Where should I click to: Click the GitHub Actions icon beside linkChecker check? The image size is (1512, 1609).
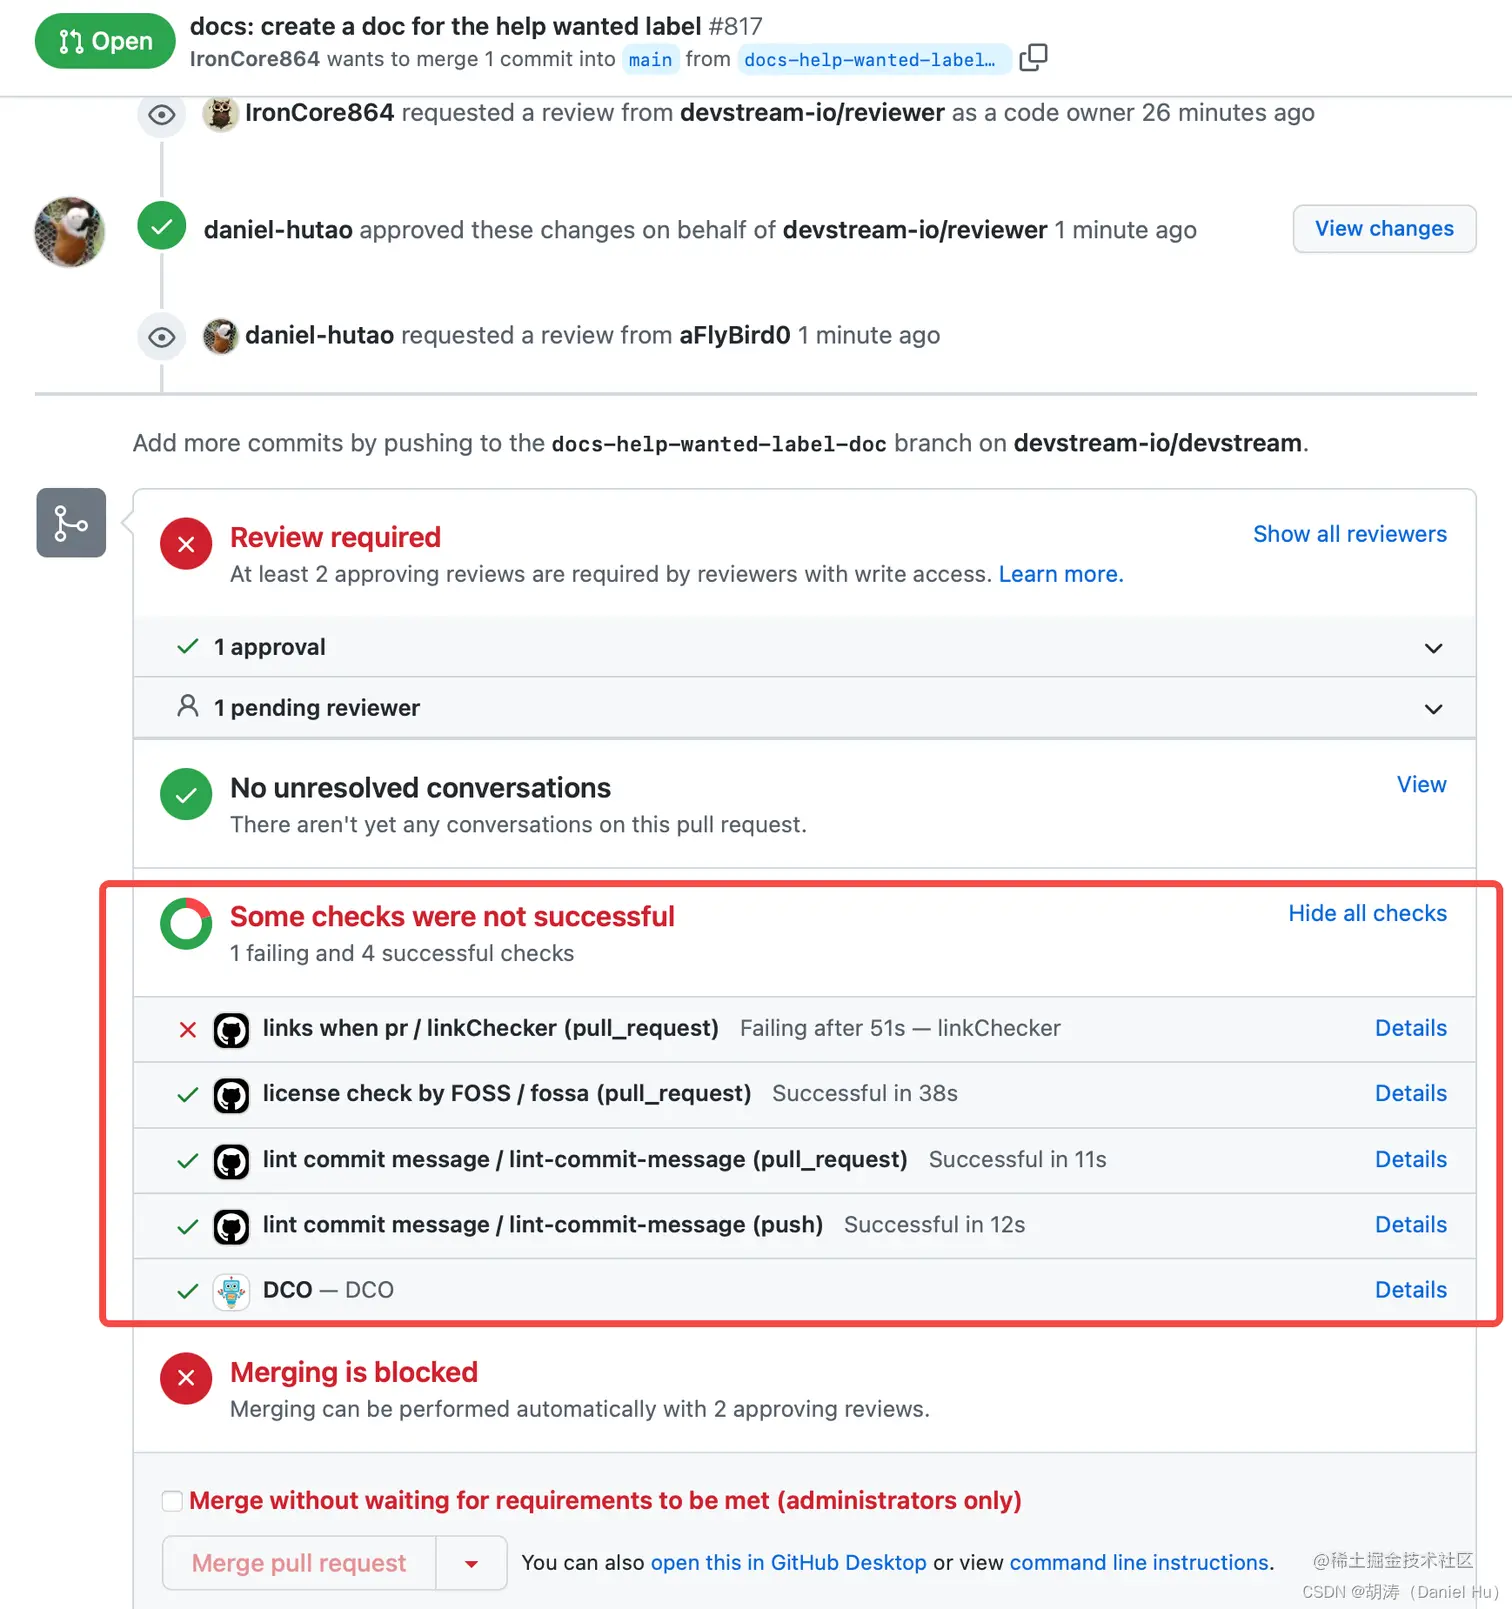[x=231, y=1030]
